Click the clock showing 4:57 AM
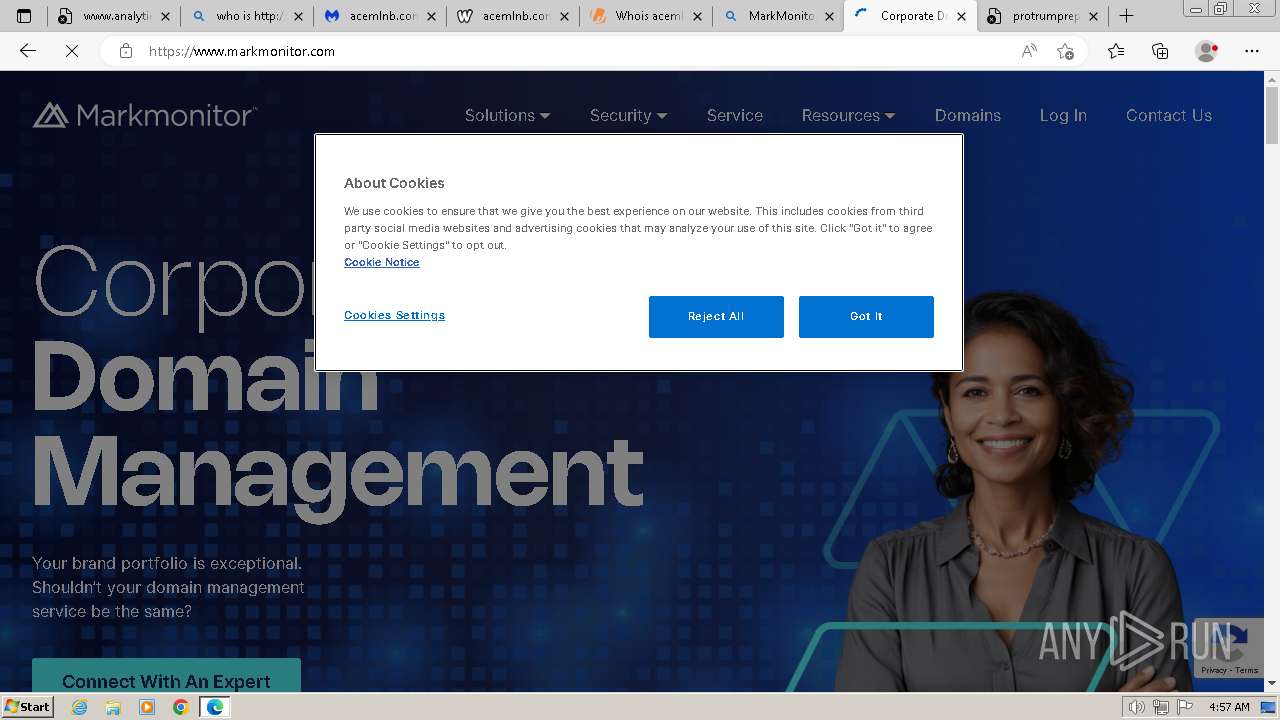The width and height of the screenshot is (1280, 720). coord(1229,707)
